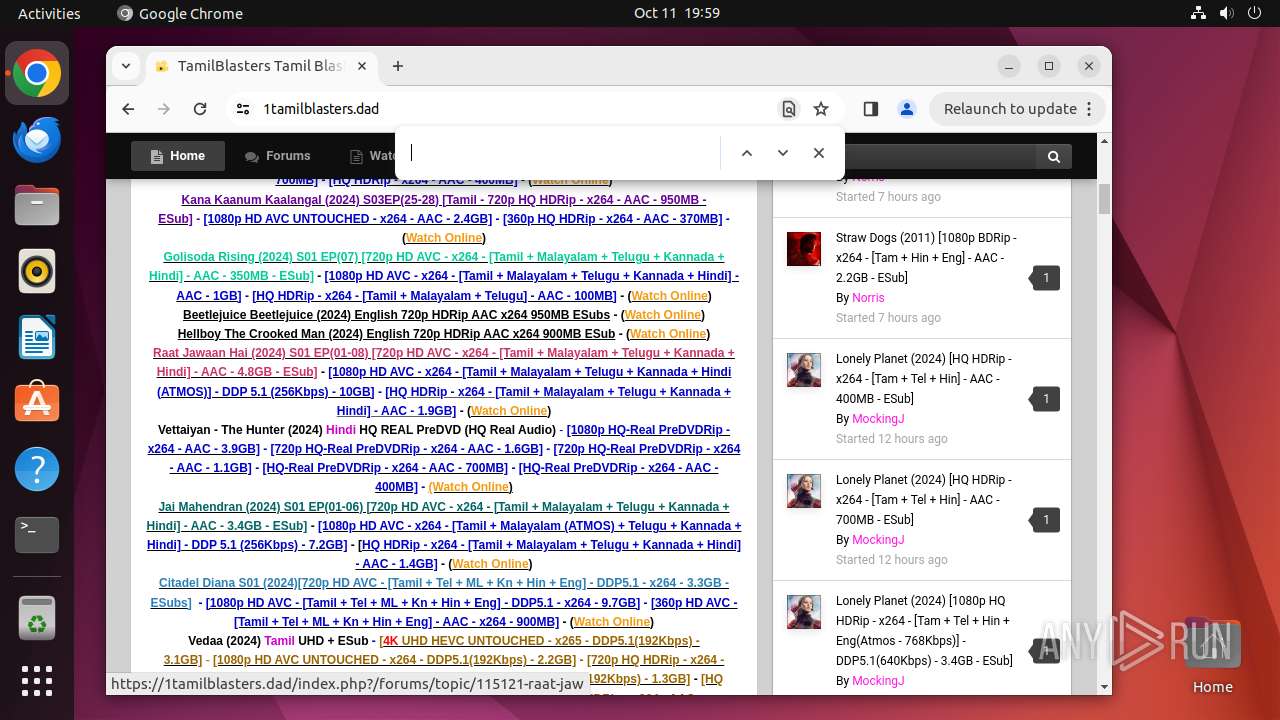The width and height of the screenshot is (1280, 720).
Task: Open Rhythmbox from the dock
Action: pyautogui.click(x=37, y=271)
